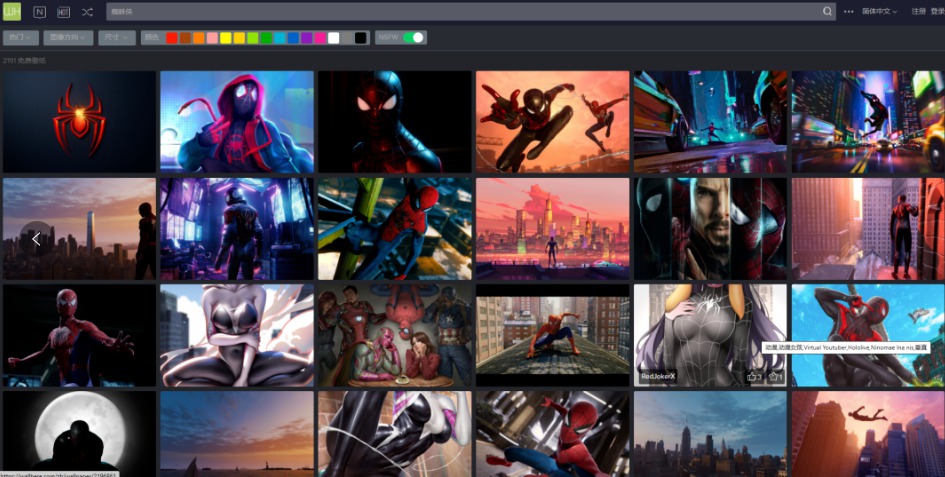Click the thumbs-up like icon on RedJokerX wallpaper

(x=752, y=377)
